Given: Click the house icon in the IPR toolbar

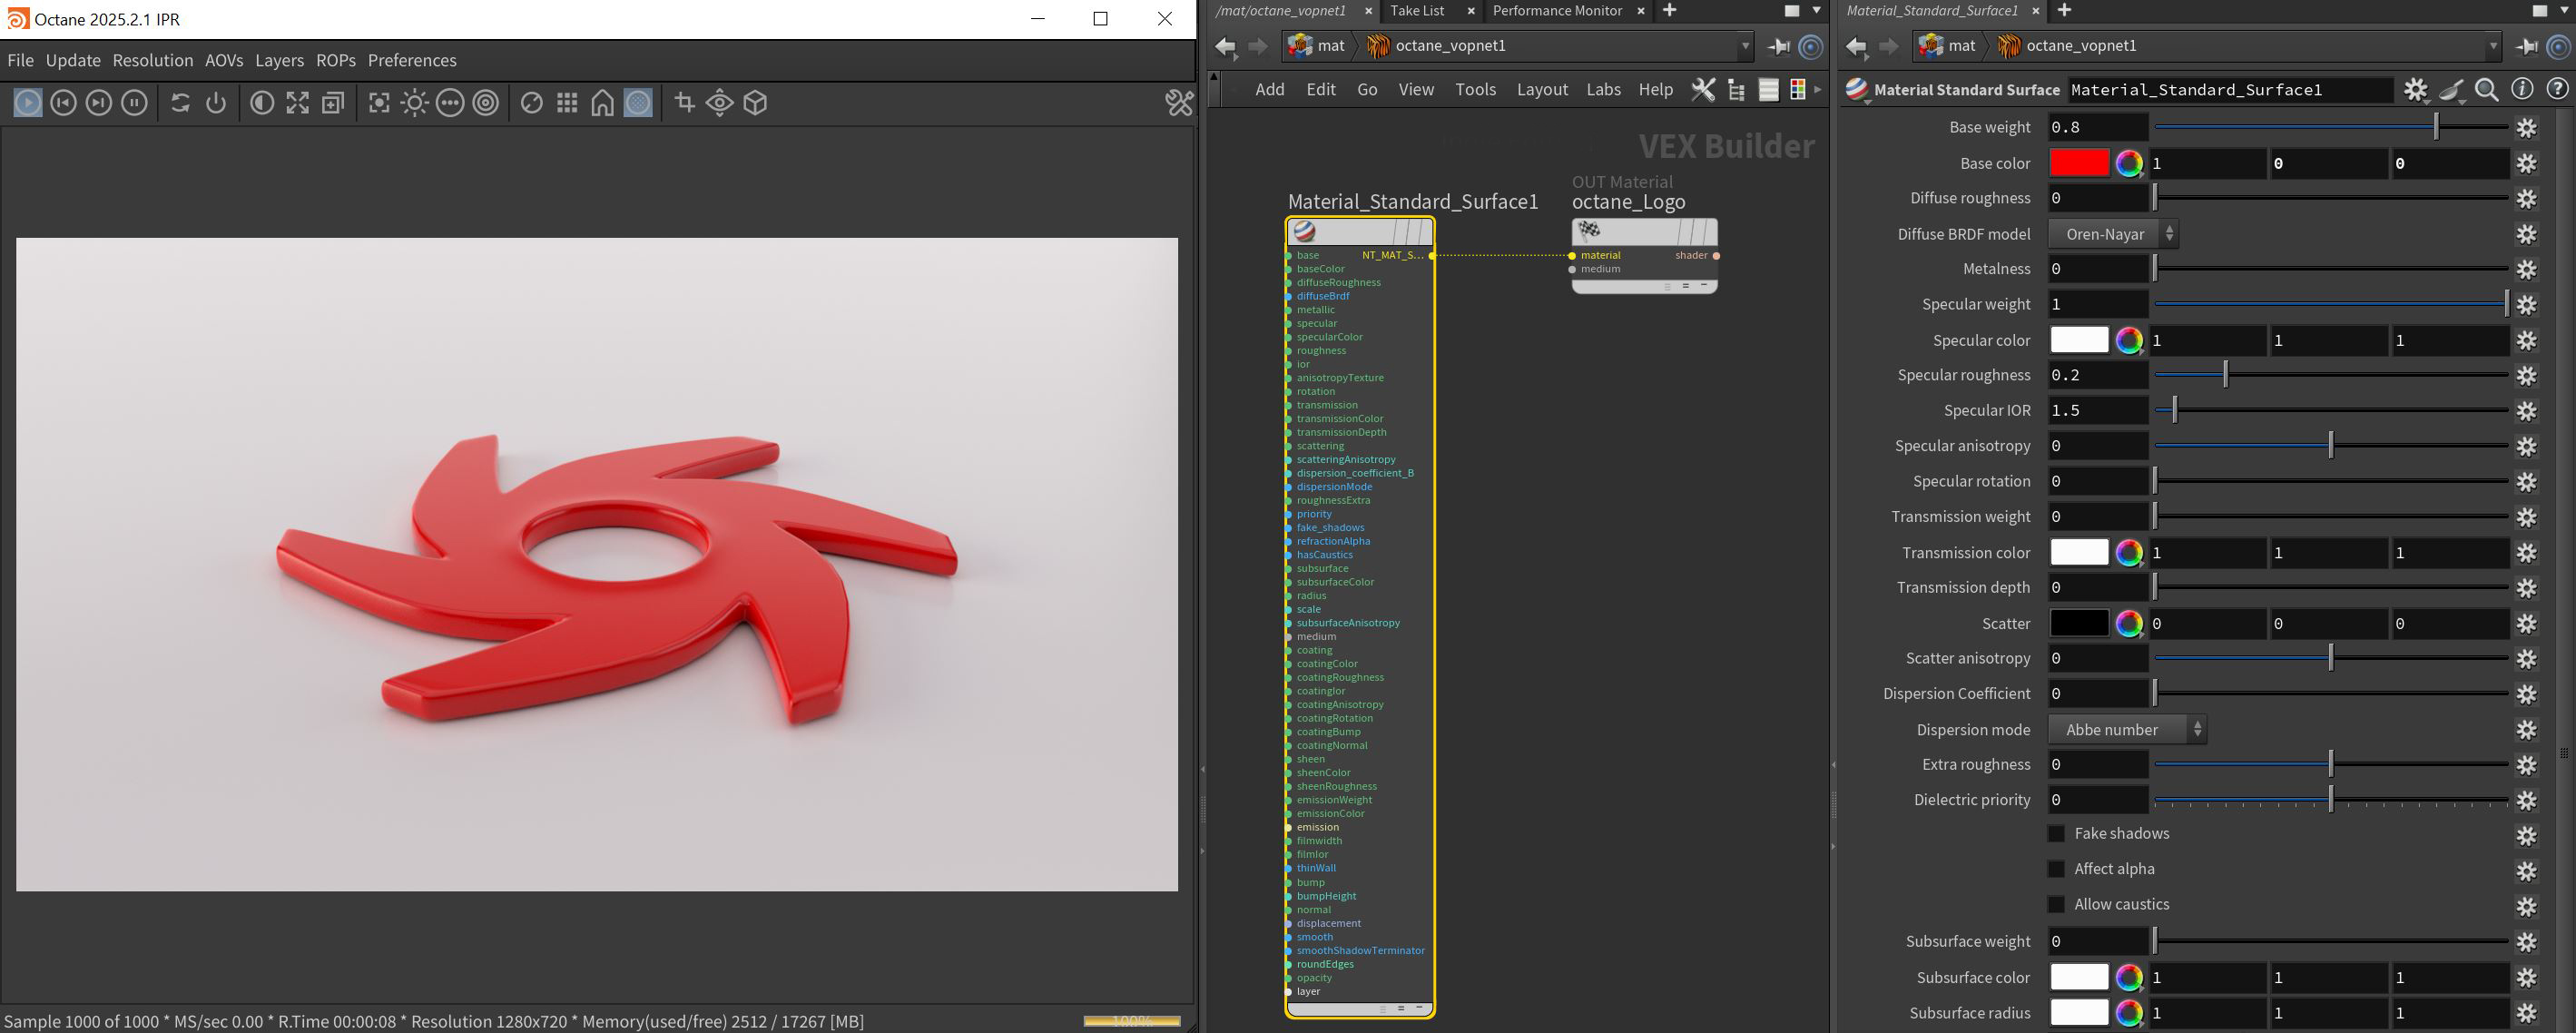Looking at the screenshot, I should click(x=602, y=102).
